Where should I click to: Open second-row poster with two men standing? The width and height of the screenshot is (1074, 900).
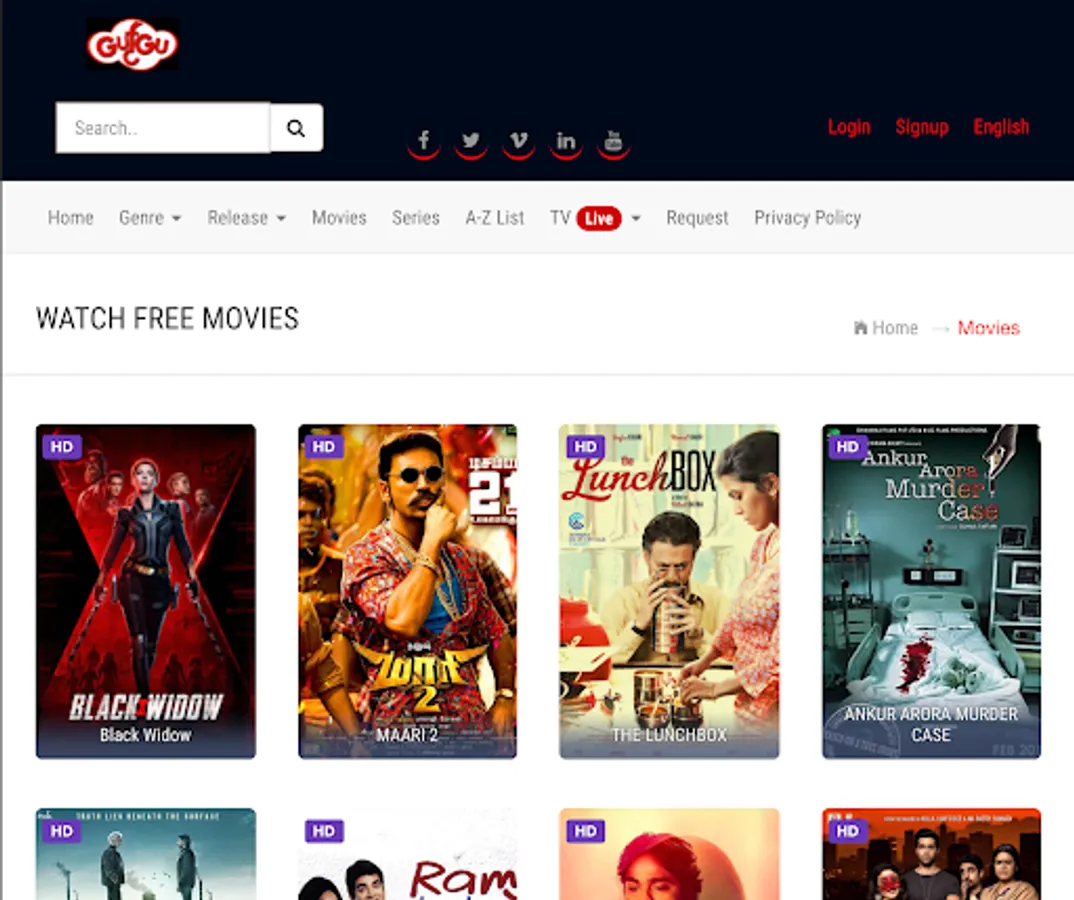click(x=146, y=854)
